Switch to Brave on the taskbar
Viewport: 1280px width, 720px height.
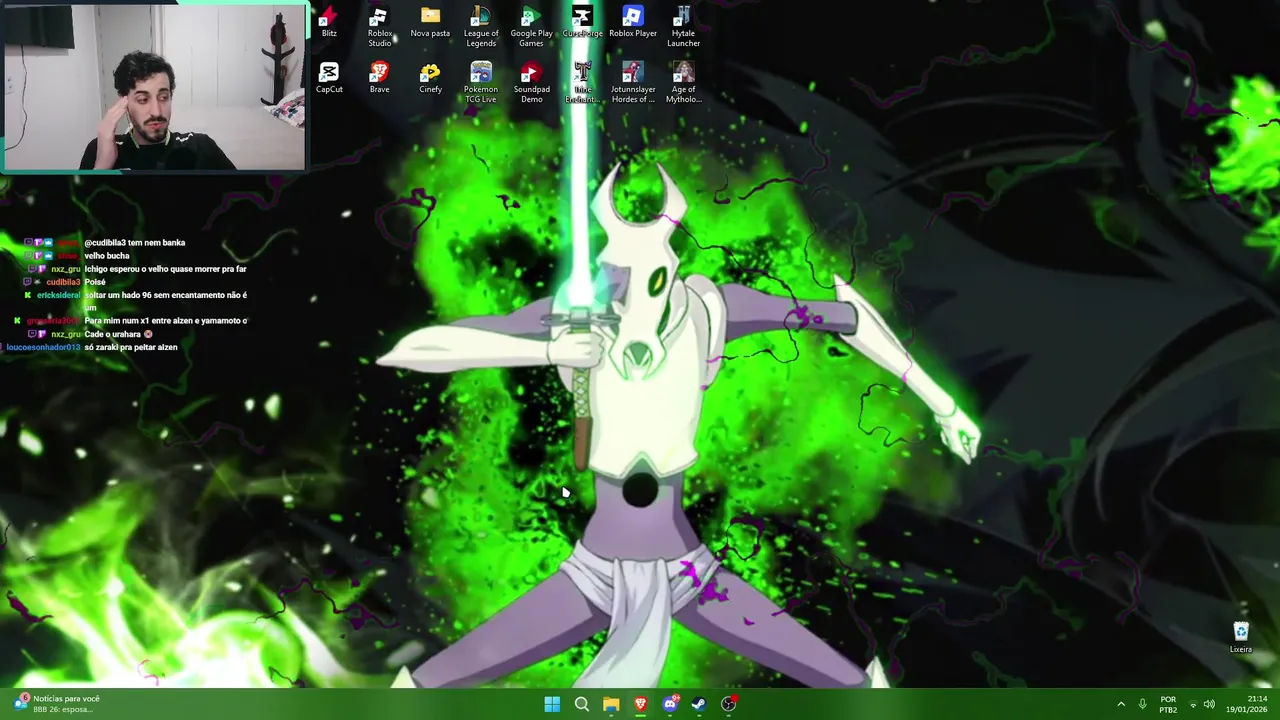641,704
